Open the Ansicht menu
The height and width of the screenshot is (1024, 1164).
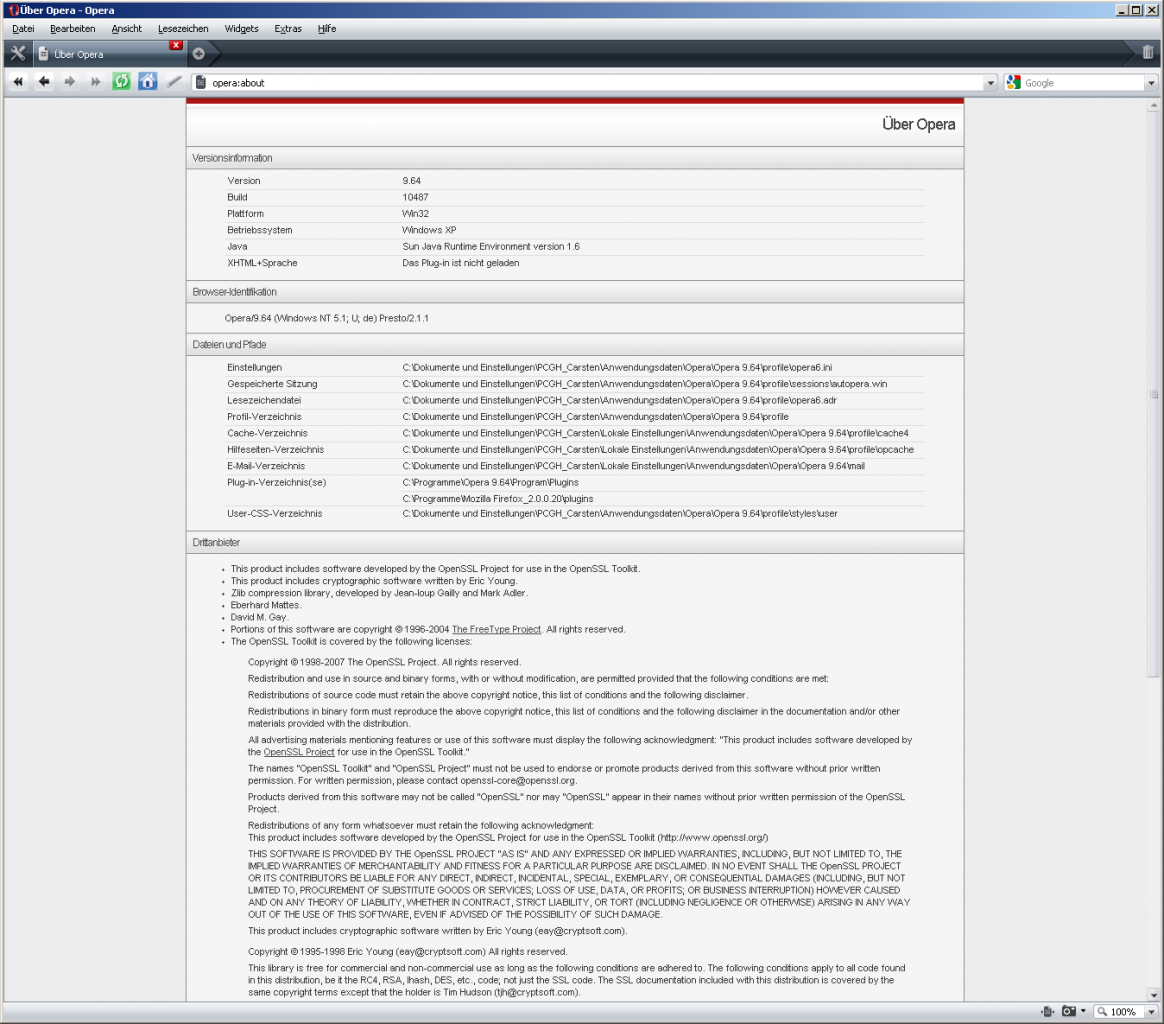[x=126, y=29]
